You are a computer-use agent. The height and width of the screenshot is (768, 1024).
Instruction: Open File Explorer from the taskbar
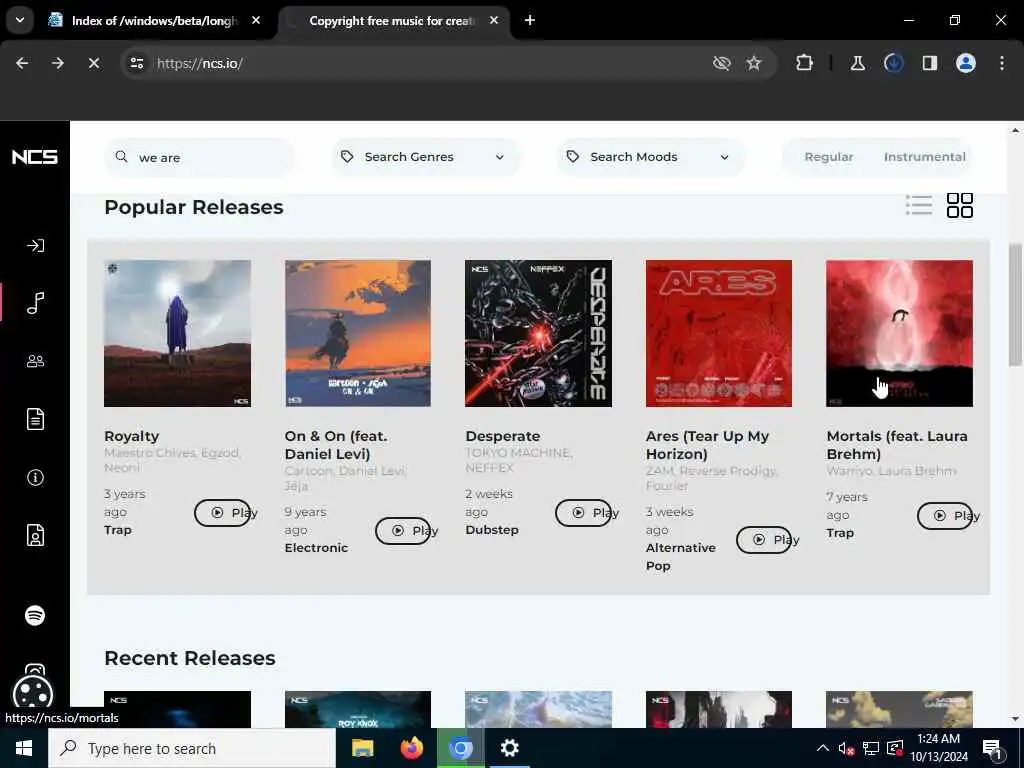[x=362, y=748]
